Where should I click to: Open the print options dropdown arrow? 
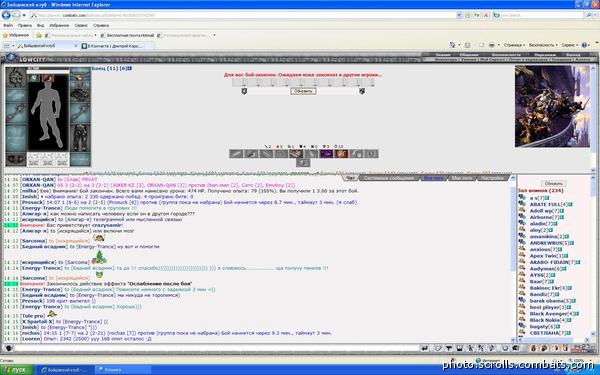coord(499,45)
